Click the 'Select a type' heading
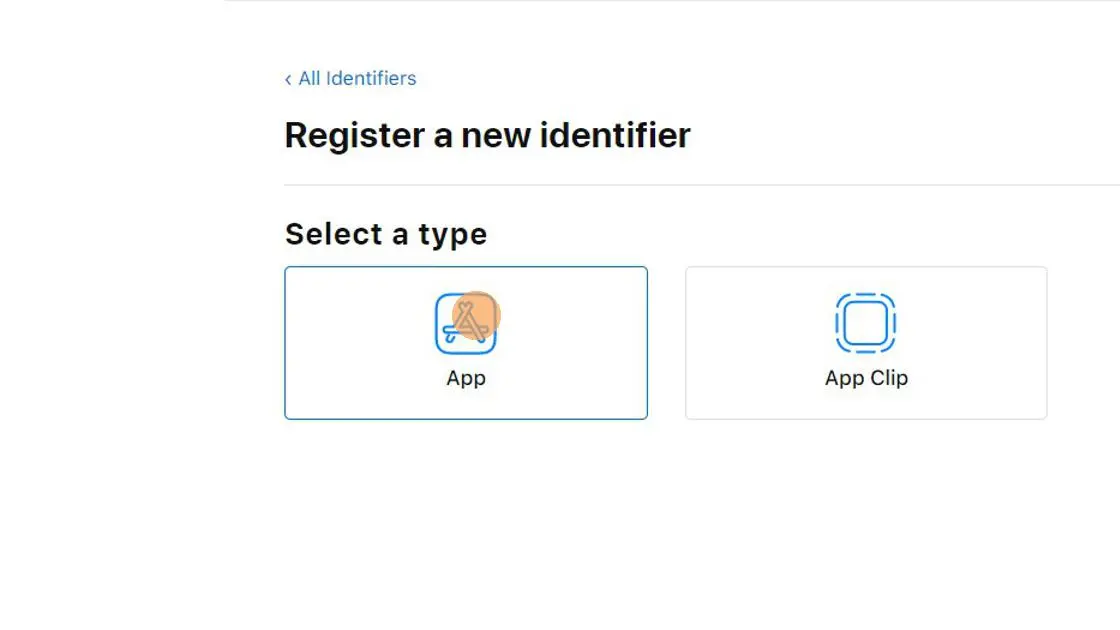Viewport: 1120px width, 630px height. tap(386, 233)
